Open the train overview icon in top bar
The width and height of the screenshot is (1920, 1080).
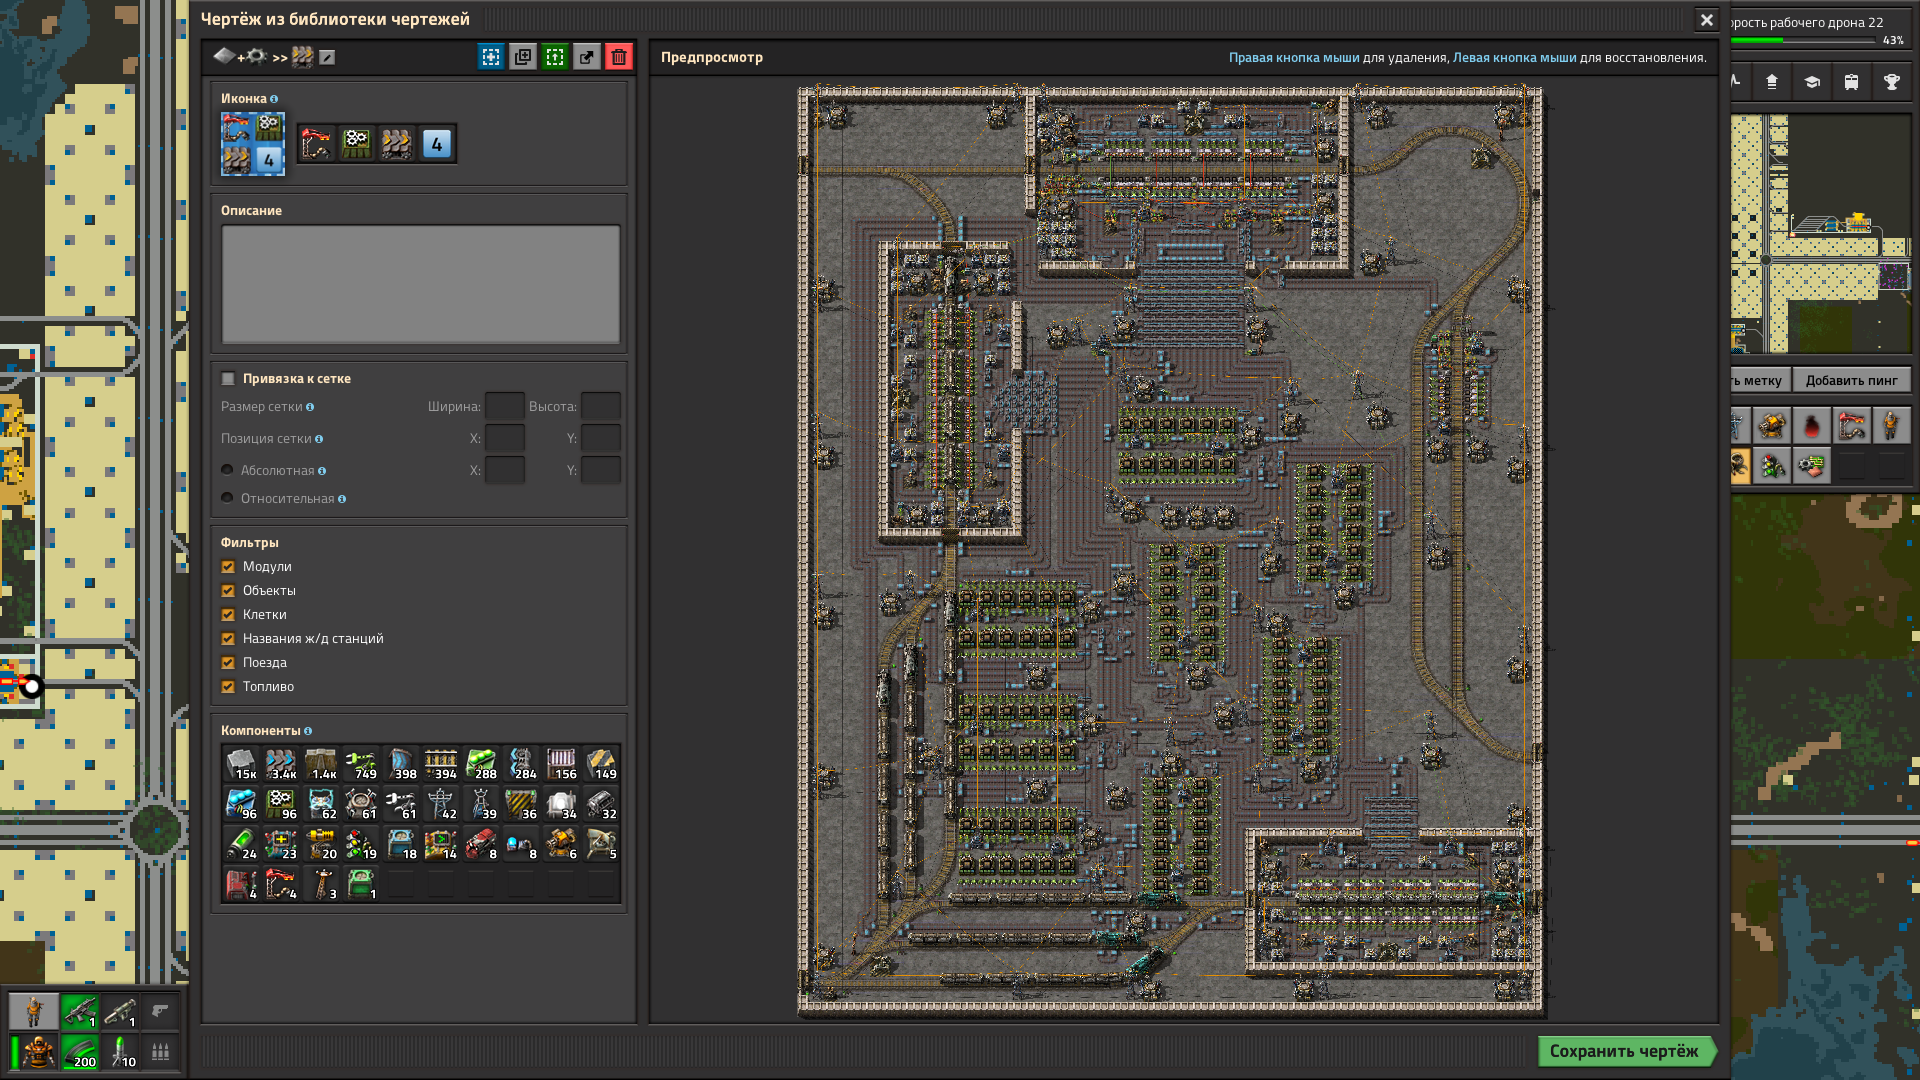[x=1852, y=82]
